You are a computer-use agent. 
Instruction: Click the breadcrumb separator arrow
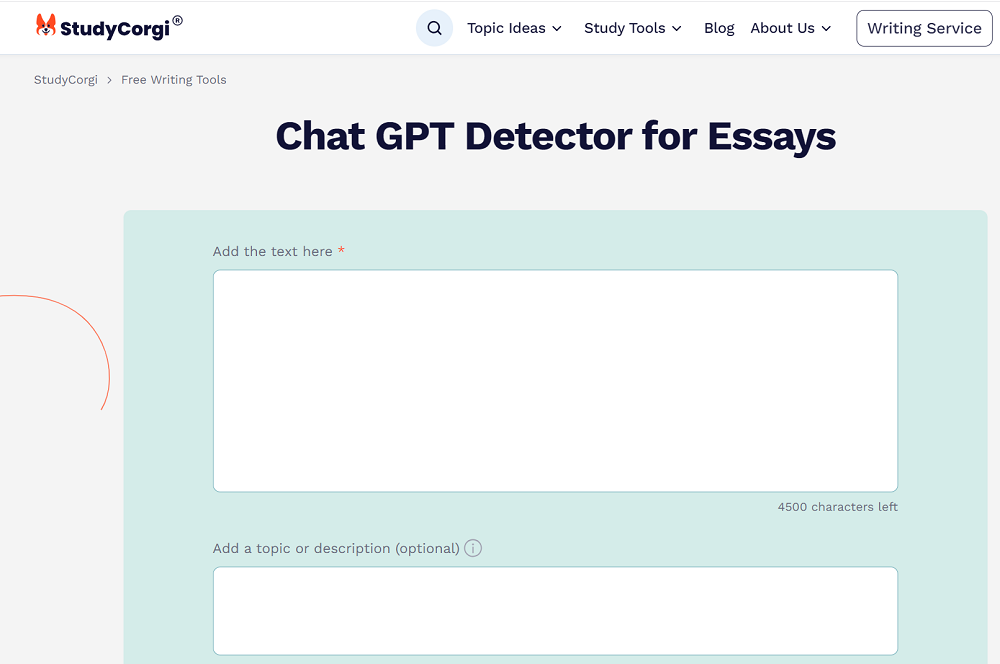tap(109, 80)
